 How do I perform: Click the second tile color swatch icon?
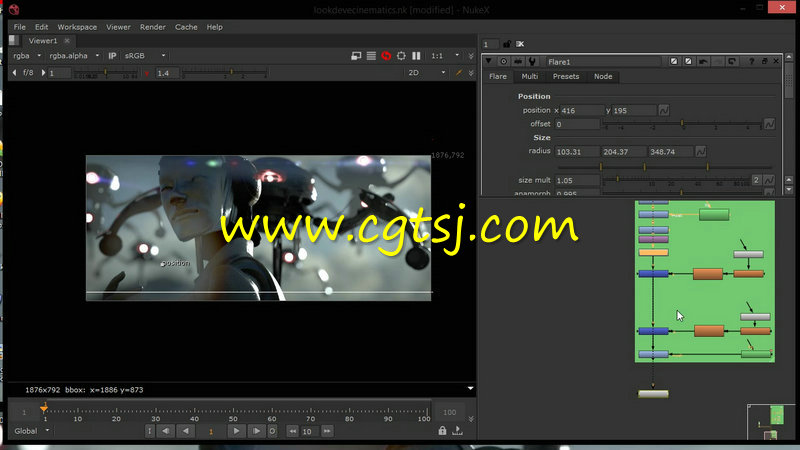pyautogui.click(x=688, y=61)
